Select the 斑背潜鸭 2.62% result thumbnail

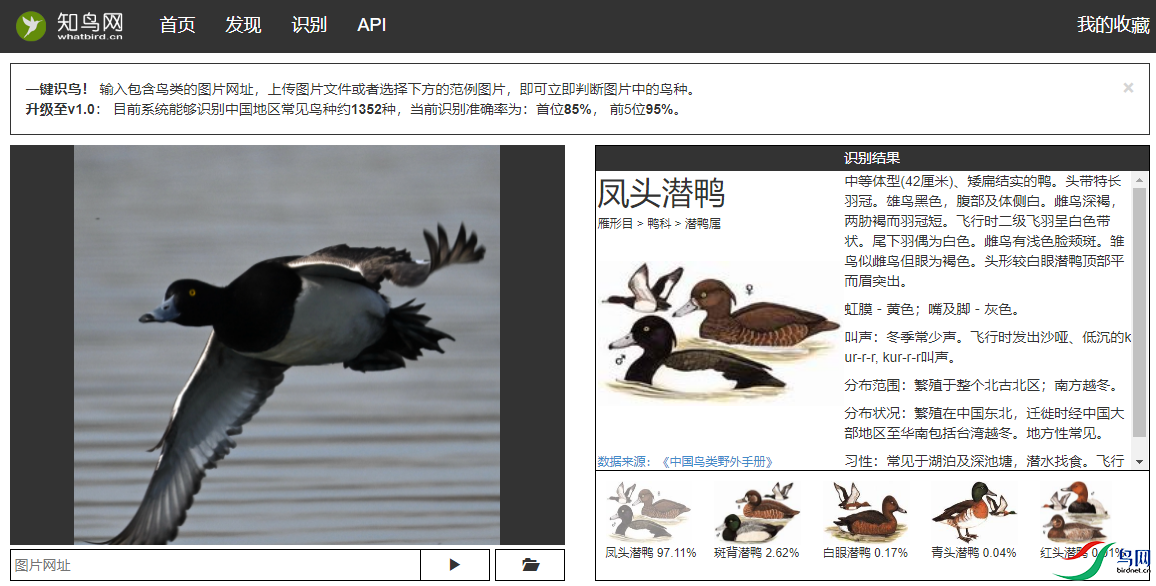[756, 512]
